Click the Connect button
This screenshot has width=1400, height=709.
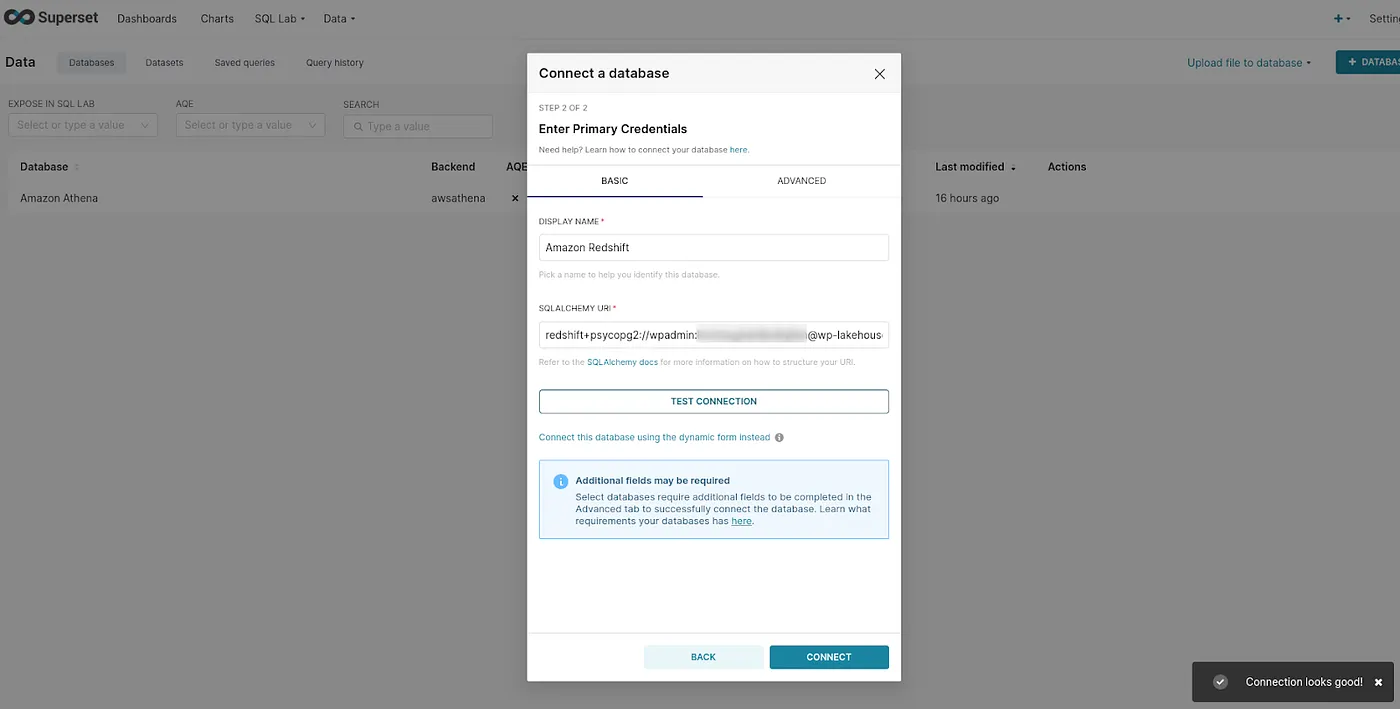[x=829, y=657]
